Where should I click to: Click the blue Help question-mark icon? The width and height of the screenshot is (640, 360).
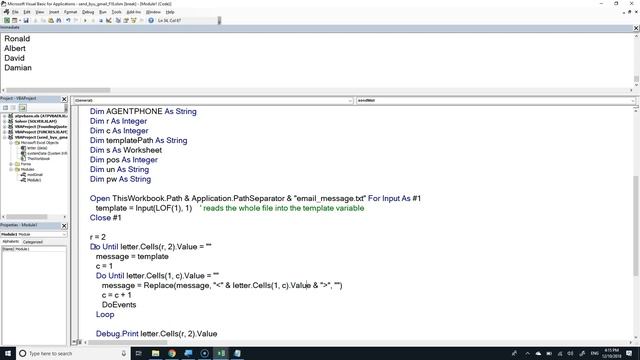(x=151, y=20)
